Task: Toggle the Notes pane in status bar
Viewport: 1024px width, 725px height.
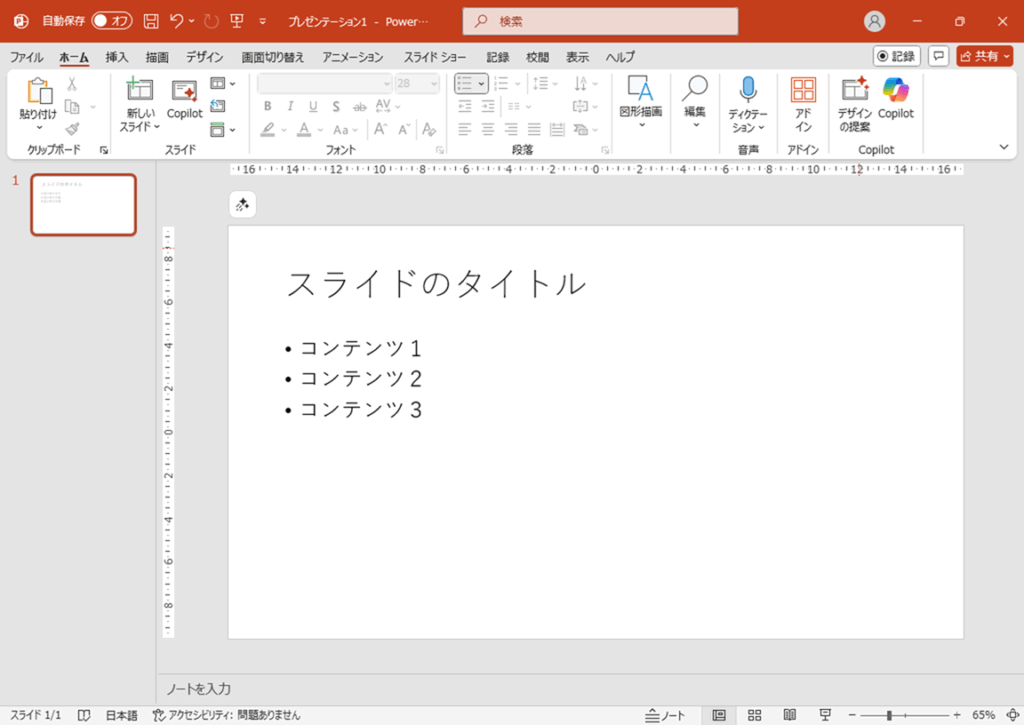Action: 666,715
